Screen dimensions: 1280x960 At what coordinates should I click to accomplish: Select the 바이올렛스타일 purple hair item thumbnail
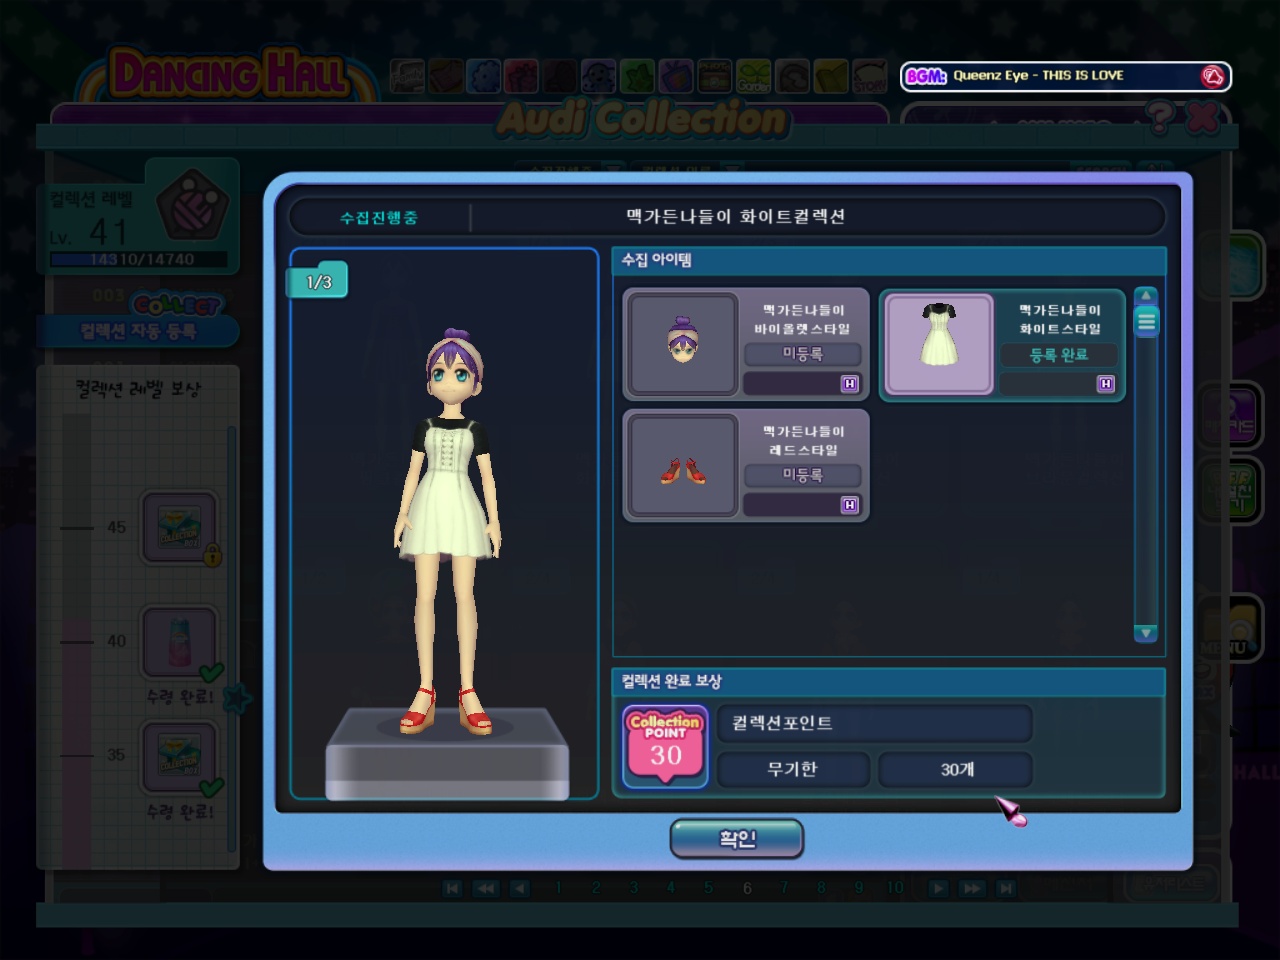pyautogui.click(x=683, y=343)
